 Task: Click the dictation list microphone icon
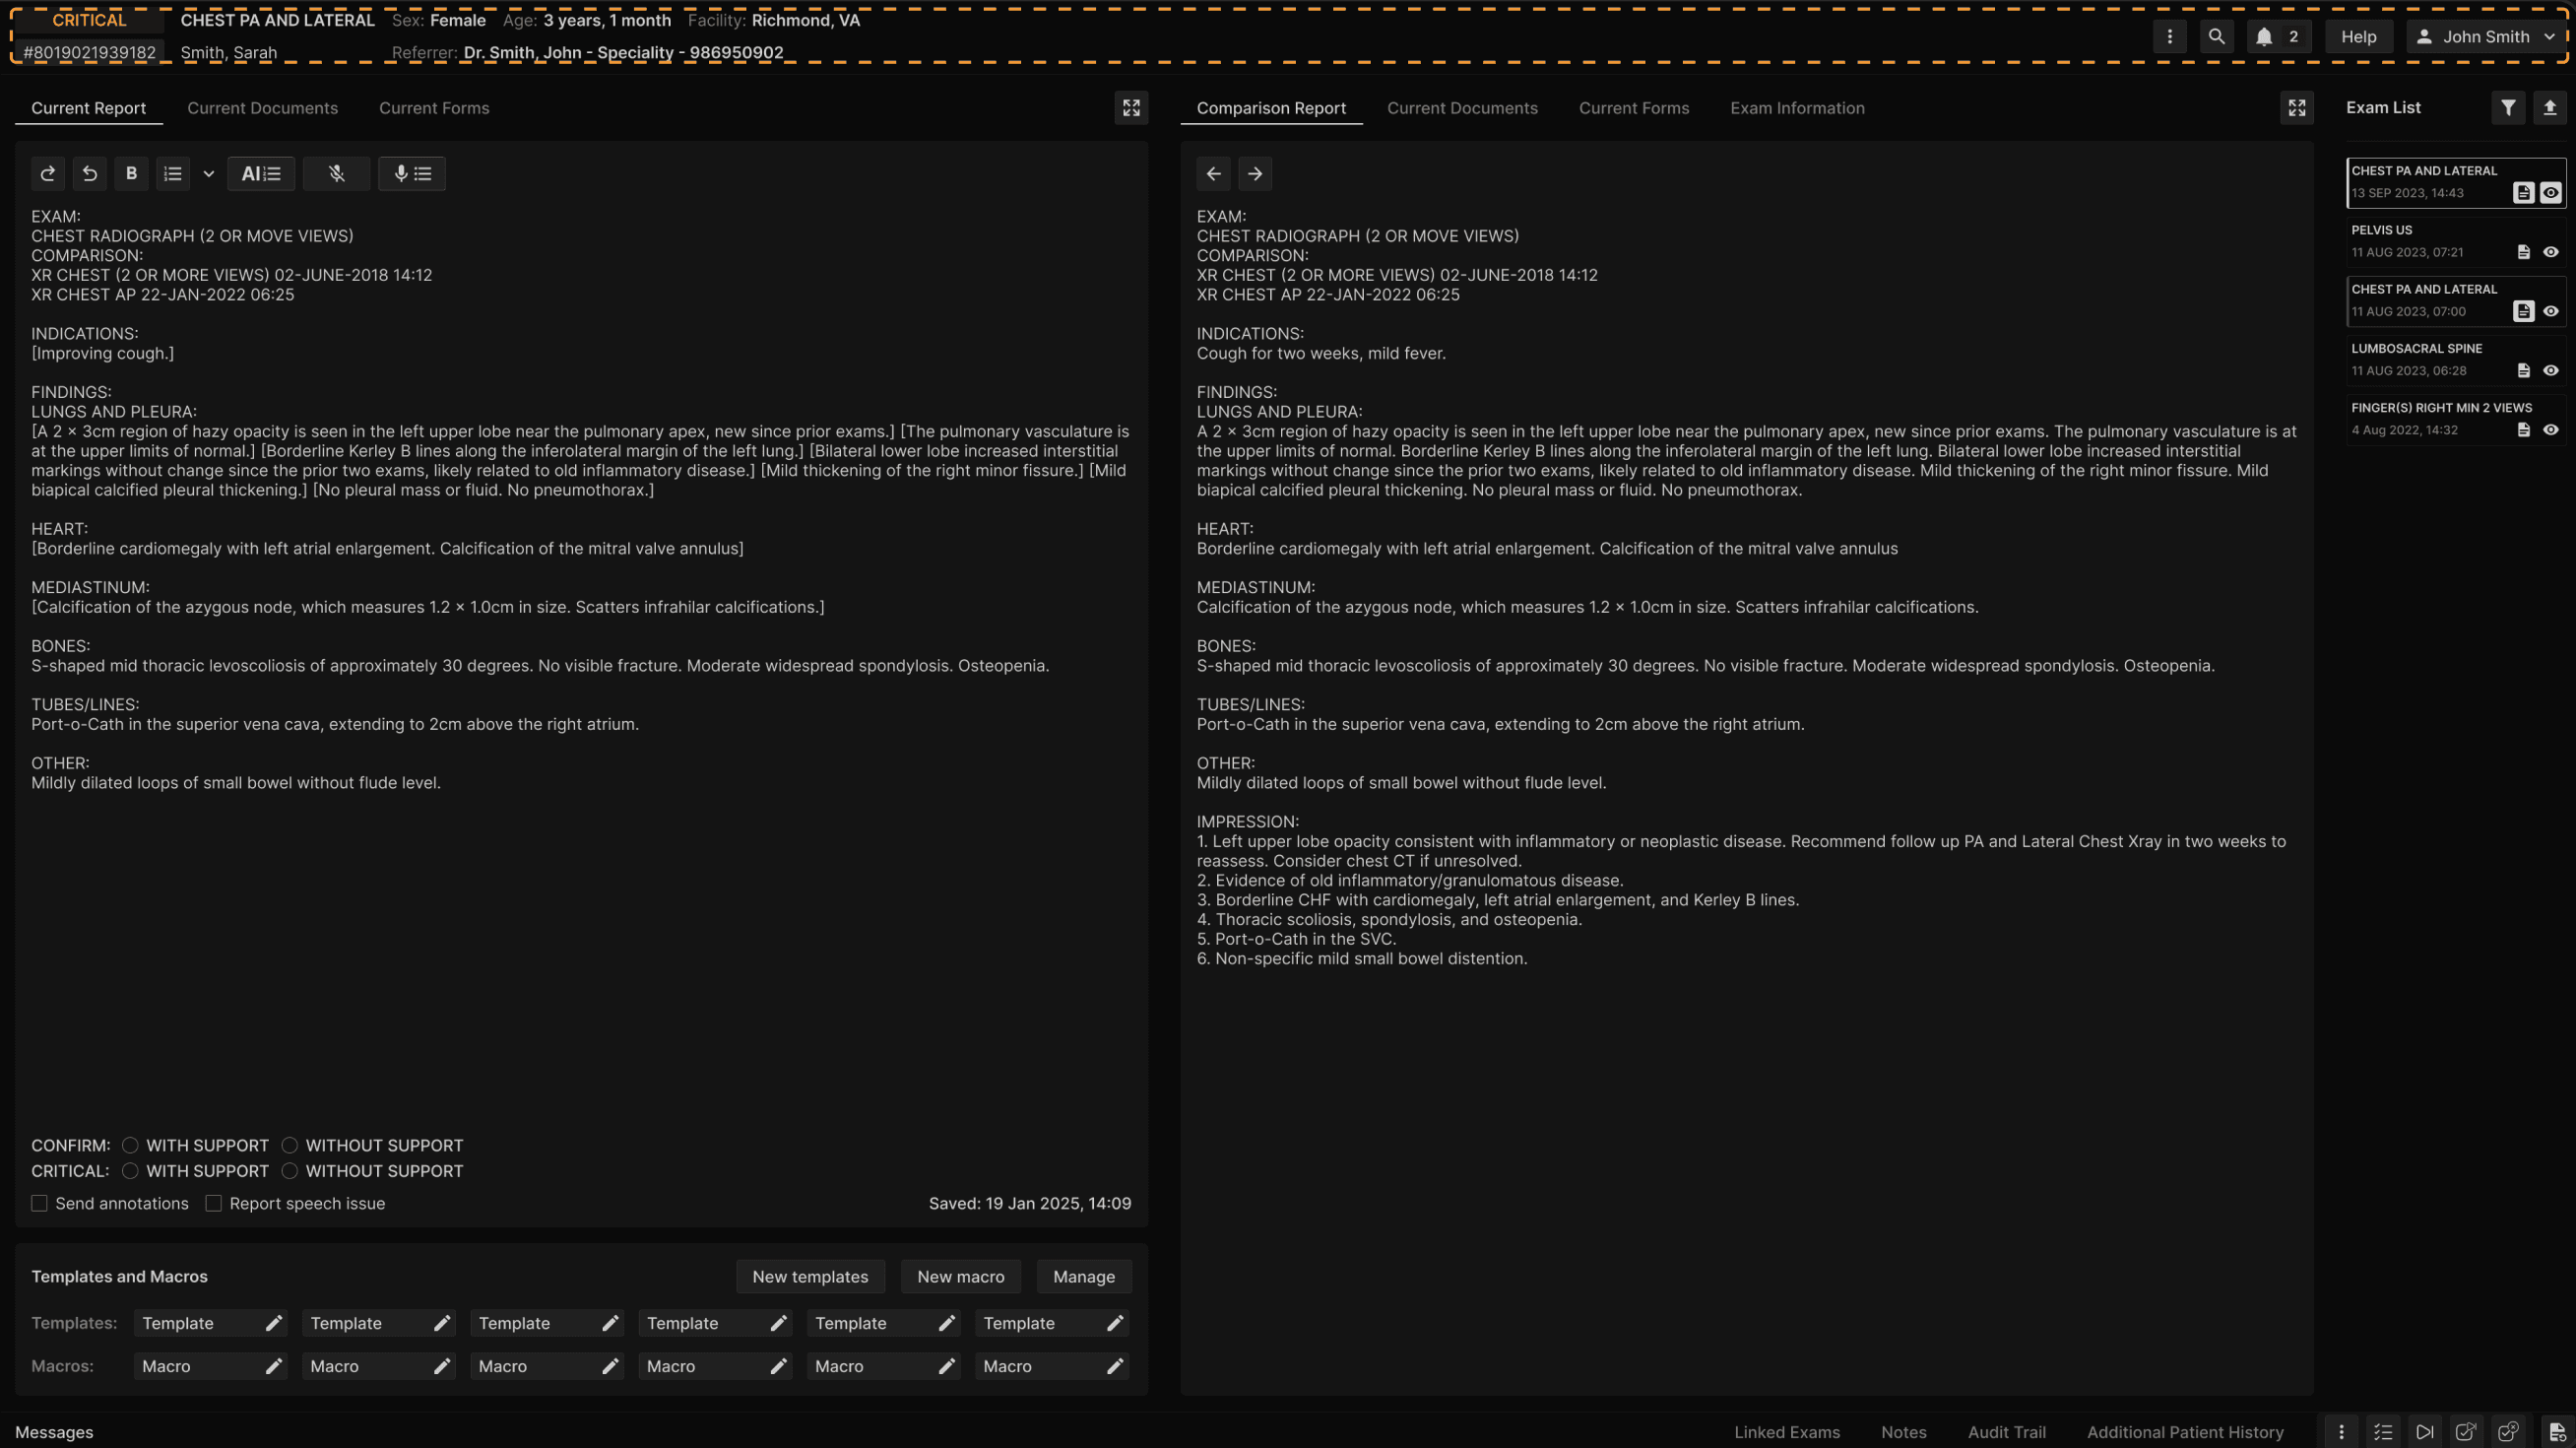[411, 174]
